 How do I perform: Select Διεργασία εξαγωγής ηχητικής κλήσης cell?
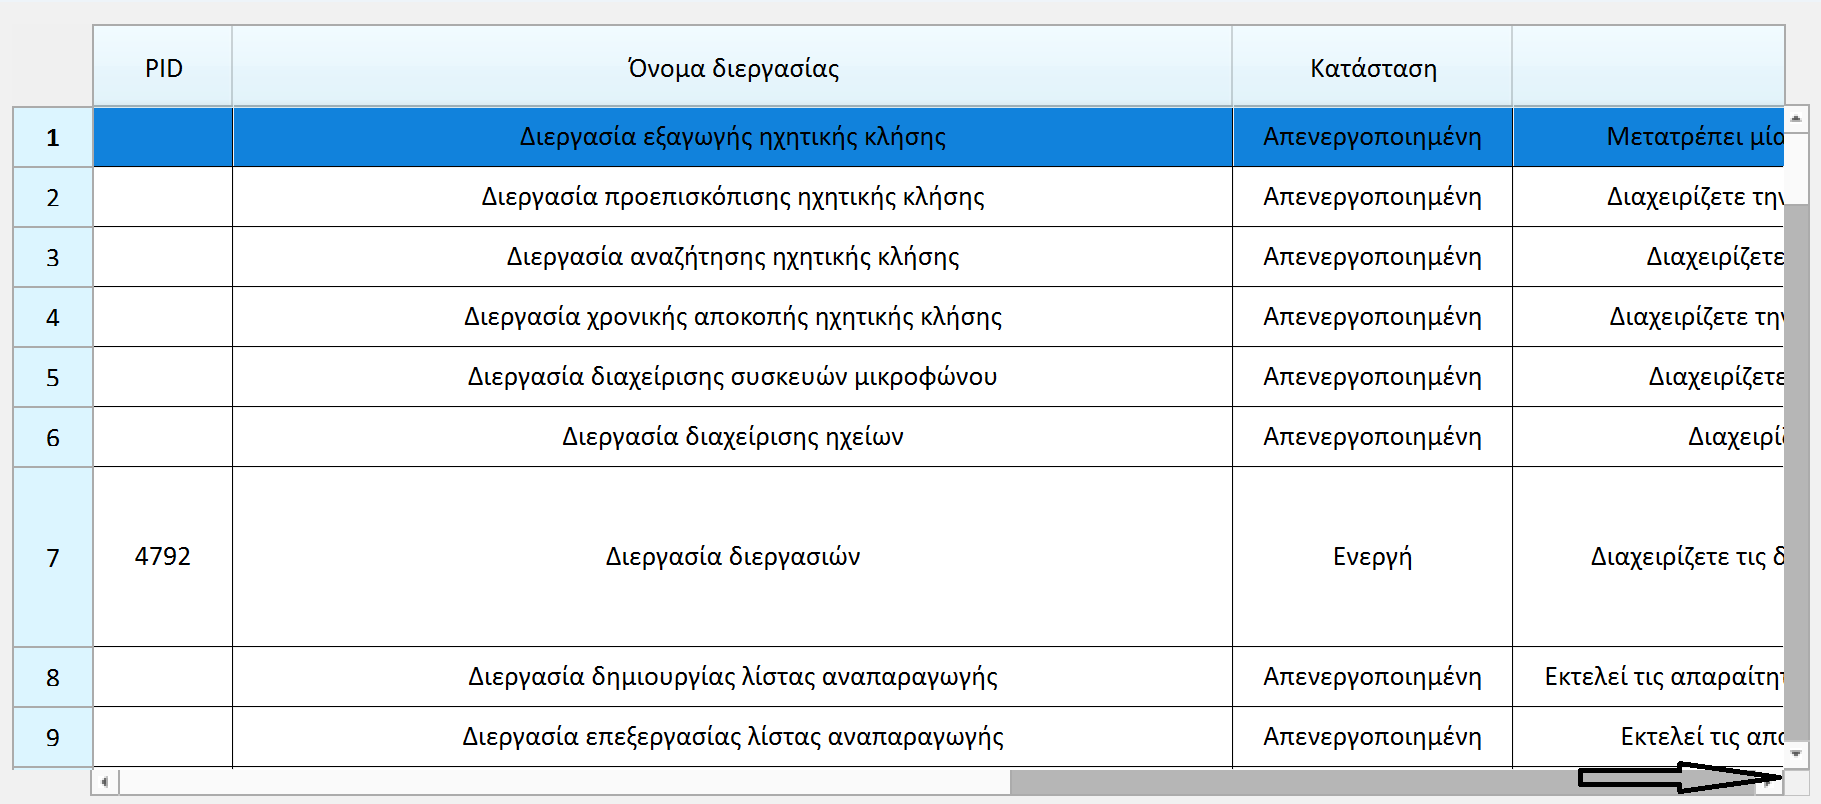(x=732, y=137)
